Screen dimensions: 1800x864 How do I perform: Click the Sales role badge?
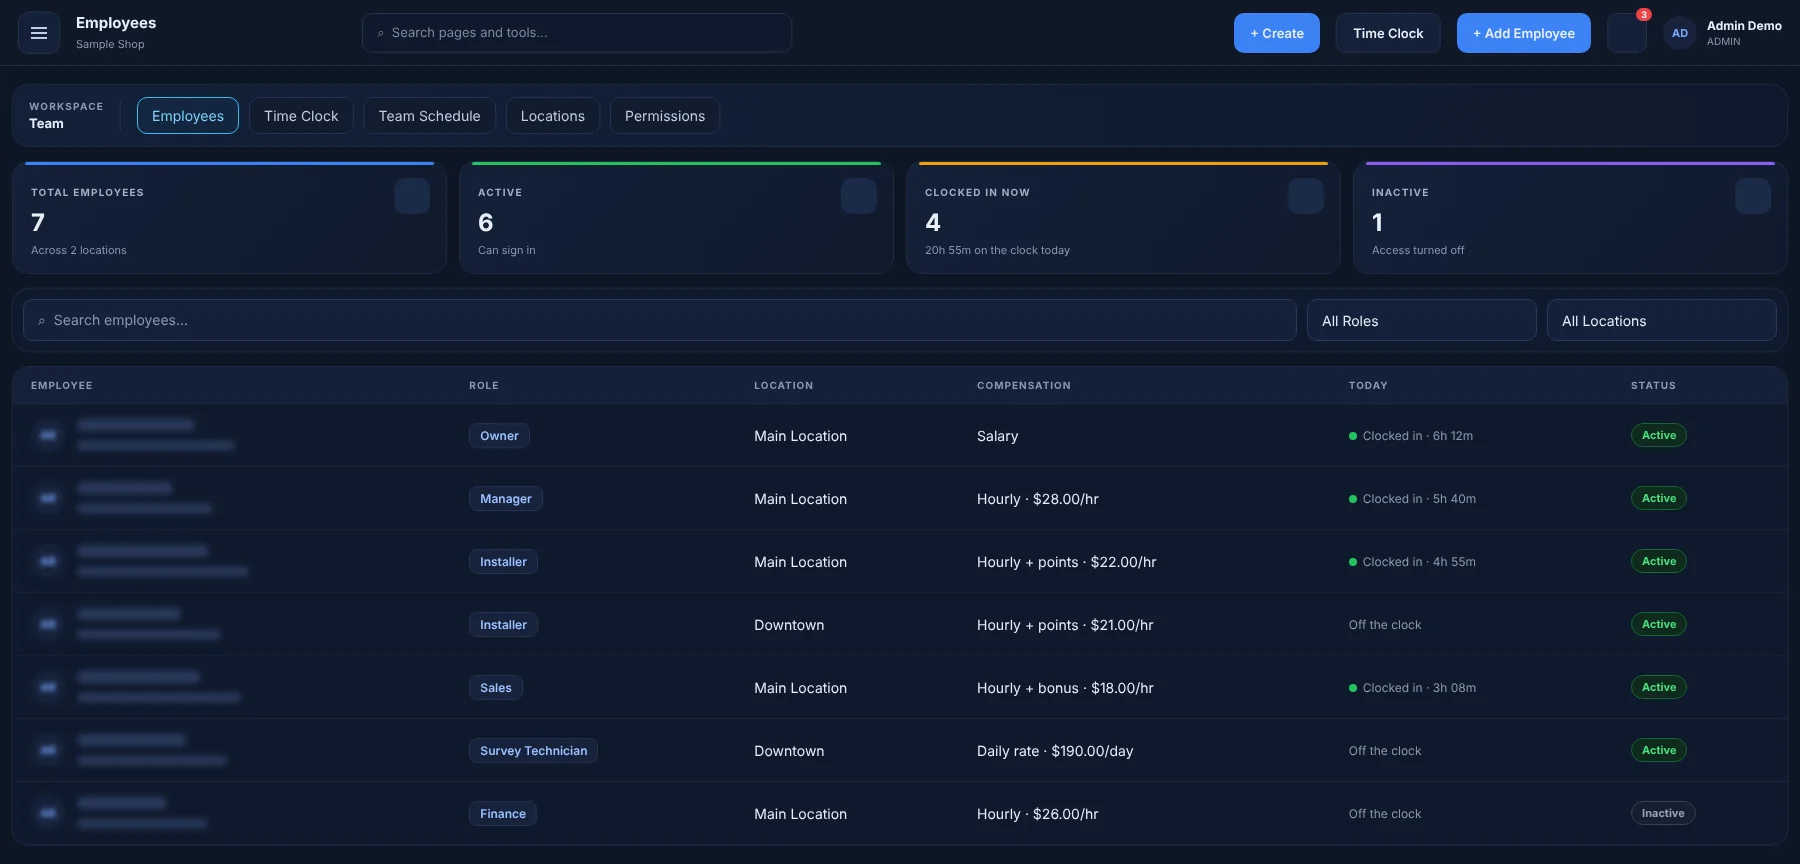tap(496, 687)
